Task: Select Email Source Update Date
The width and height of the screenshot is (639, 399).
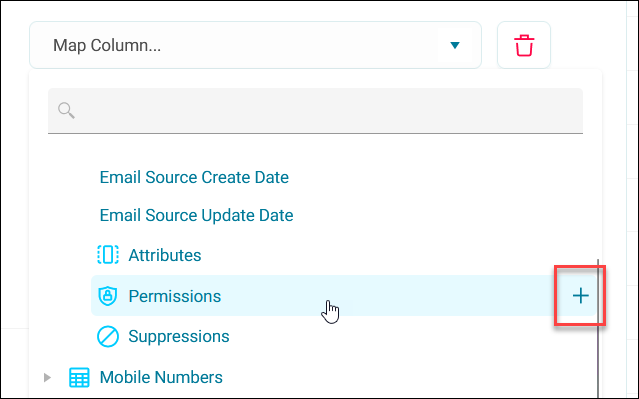Action: click(x=196, y=215)
